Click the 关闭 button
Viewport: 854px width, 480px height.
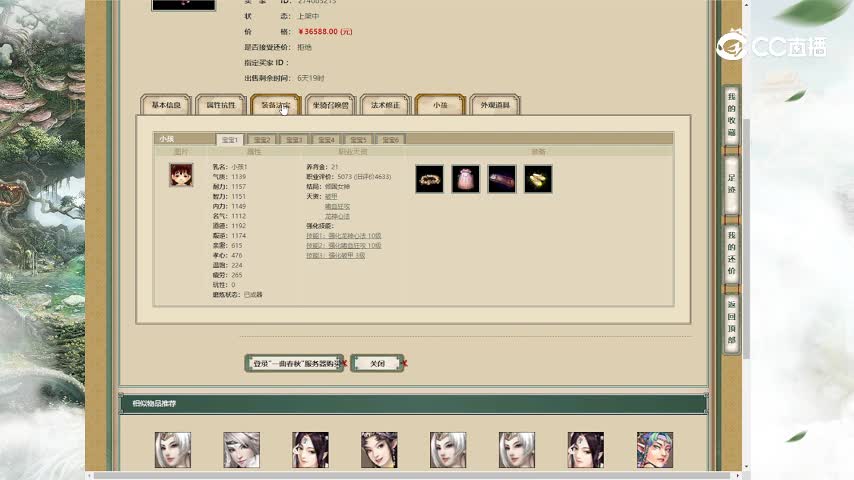click(377, 363)
